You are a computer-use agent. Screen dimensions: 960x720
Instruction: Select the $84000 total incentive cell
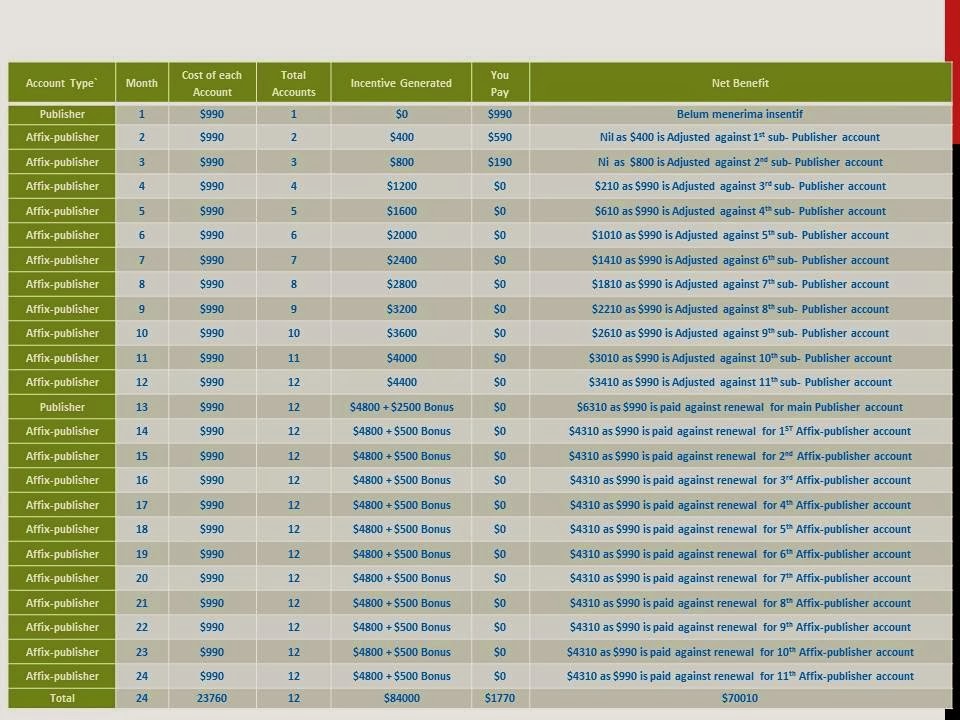click(x=401, y=698)
